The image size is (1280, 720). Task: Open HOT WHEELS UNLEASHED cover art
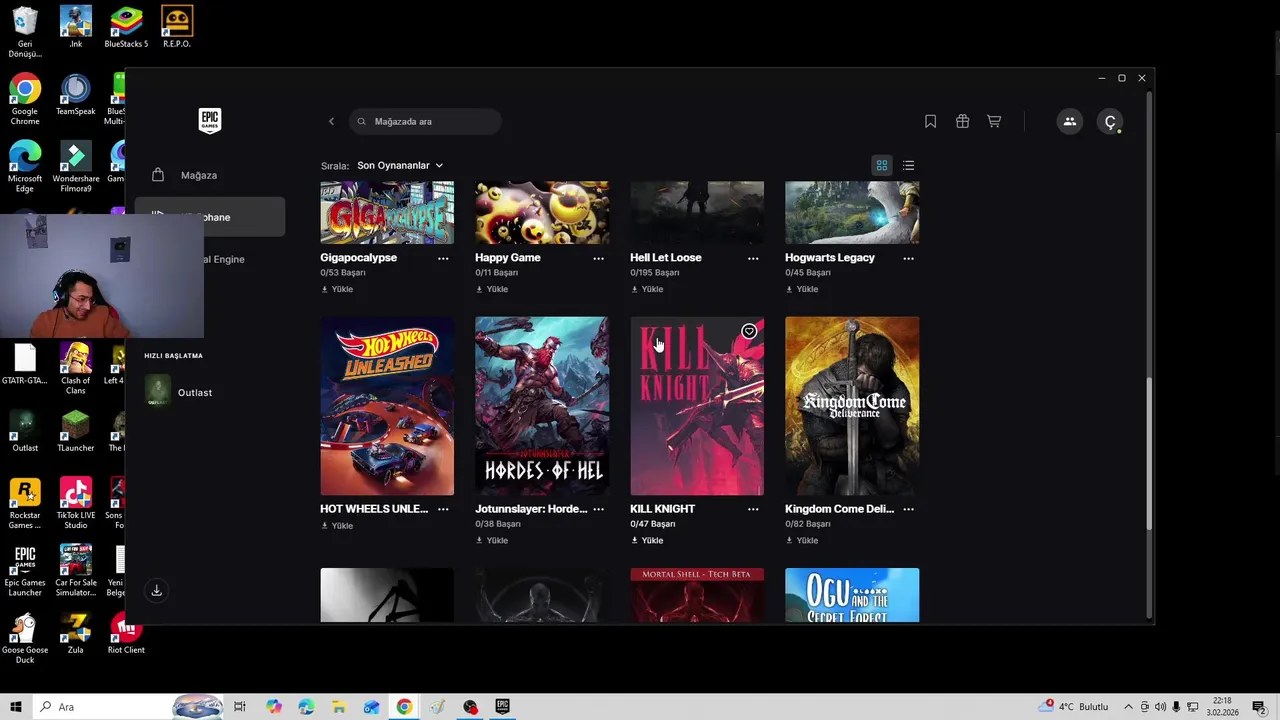coord(387,406)
